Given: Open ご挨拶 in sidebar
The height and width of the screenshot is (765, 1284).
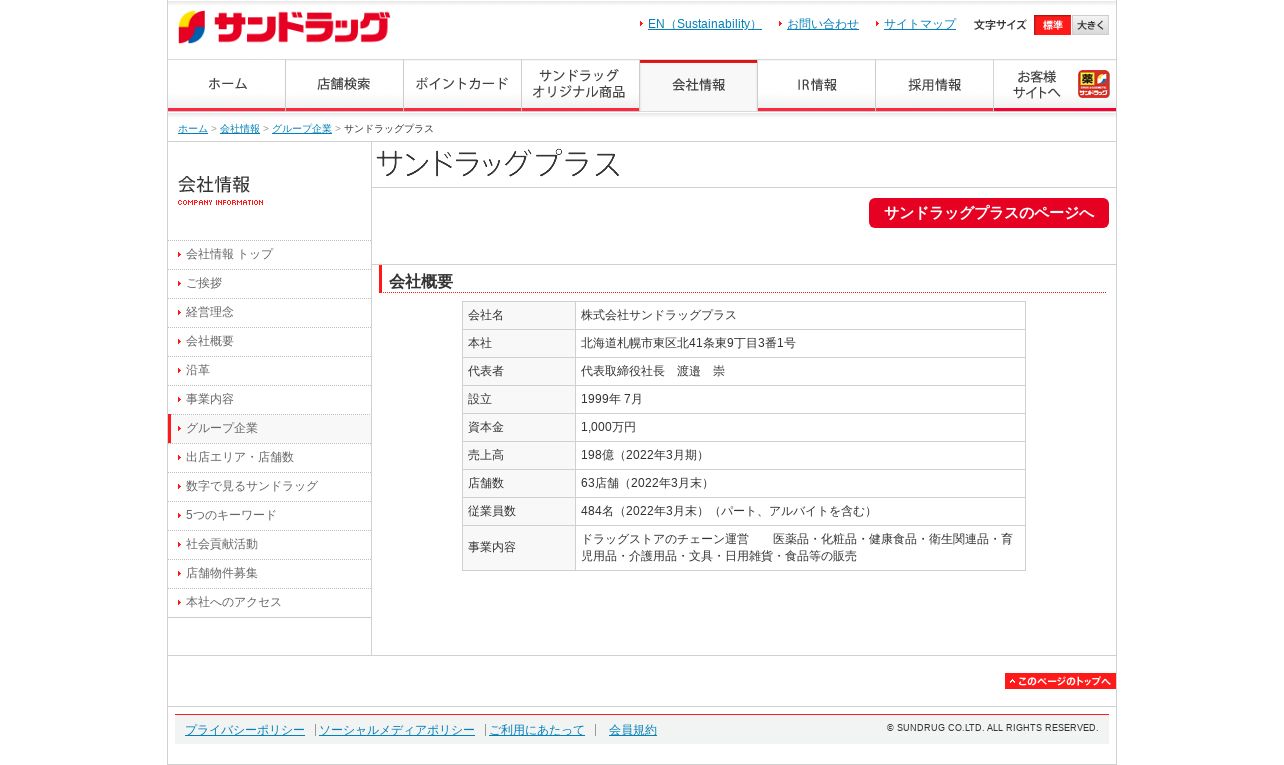Looking at the screenshot, I should pyautogui.click(x=269, y=284).
